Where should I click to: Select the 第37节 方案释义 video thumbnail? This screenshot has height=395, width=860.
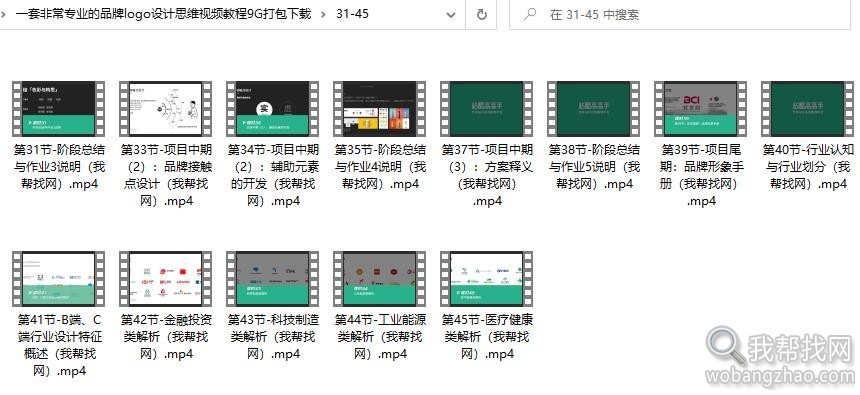[486, 109]
